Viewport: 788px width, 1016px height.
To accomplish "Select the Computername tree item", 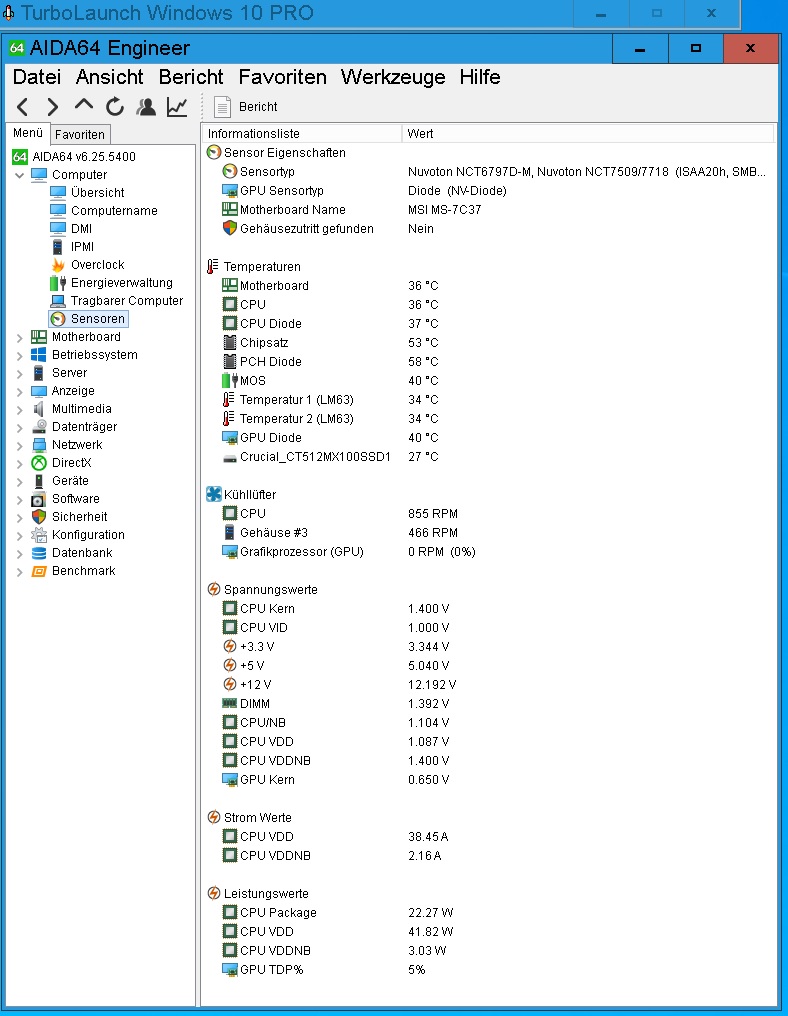I will coord(104,211).
